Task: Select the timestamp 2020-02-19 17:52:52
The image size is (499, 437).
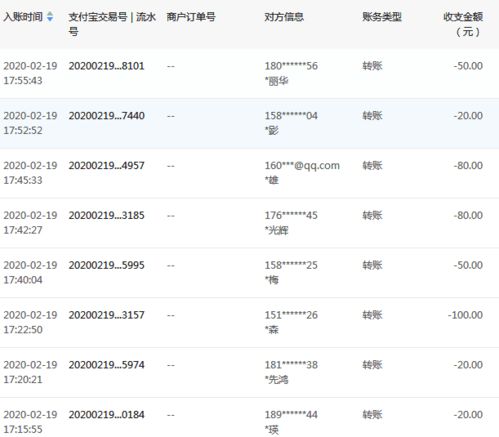Action: click(x=30, y=123)
